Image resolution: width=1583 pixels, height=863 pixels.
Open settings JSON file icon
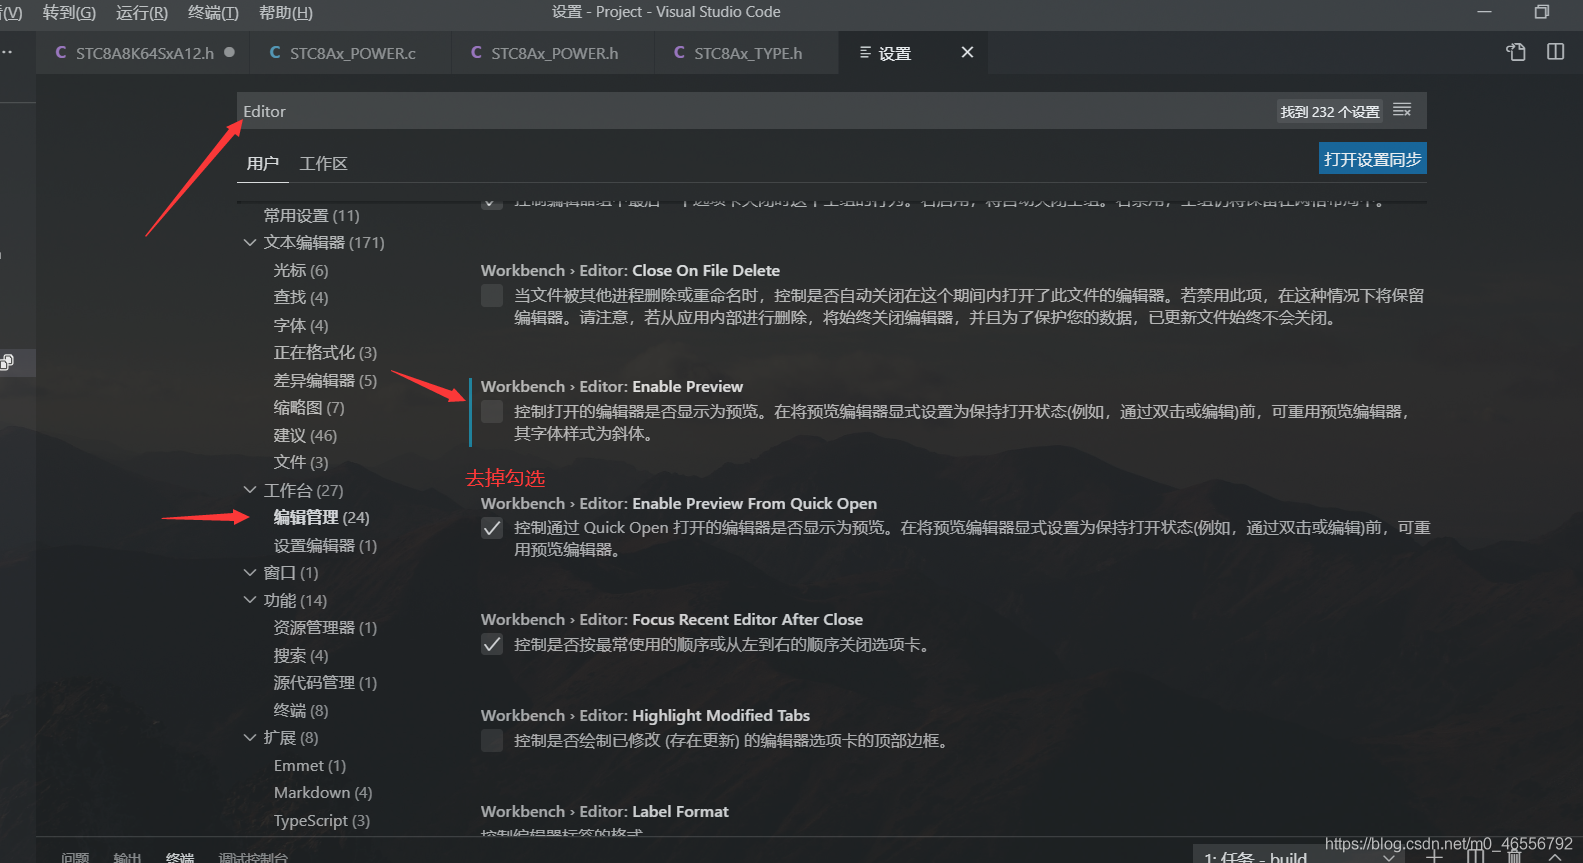[x=1516, y=52]
